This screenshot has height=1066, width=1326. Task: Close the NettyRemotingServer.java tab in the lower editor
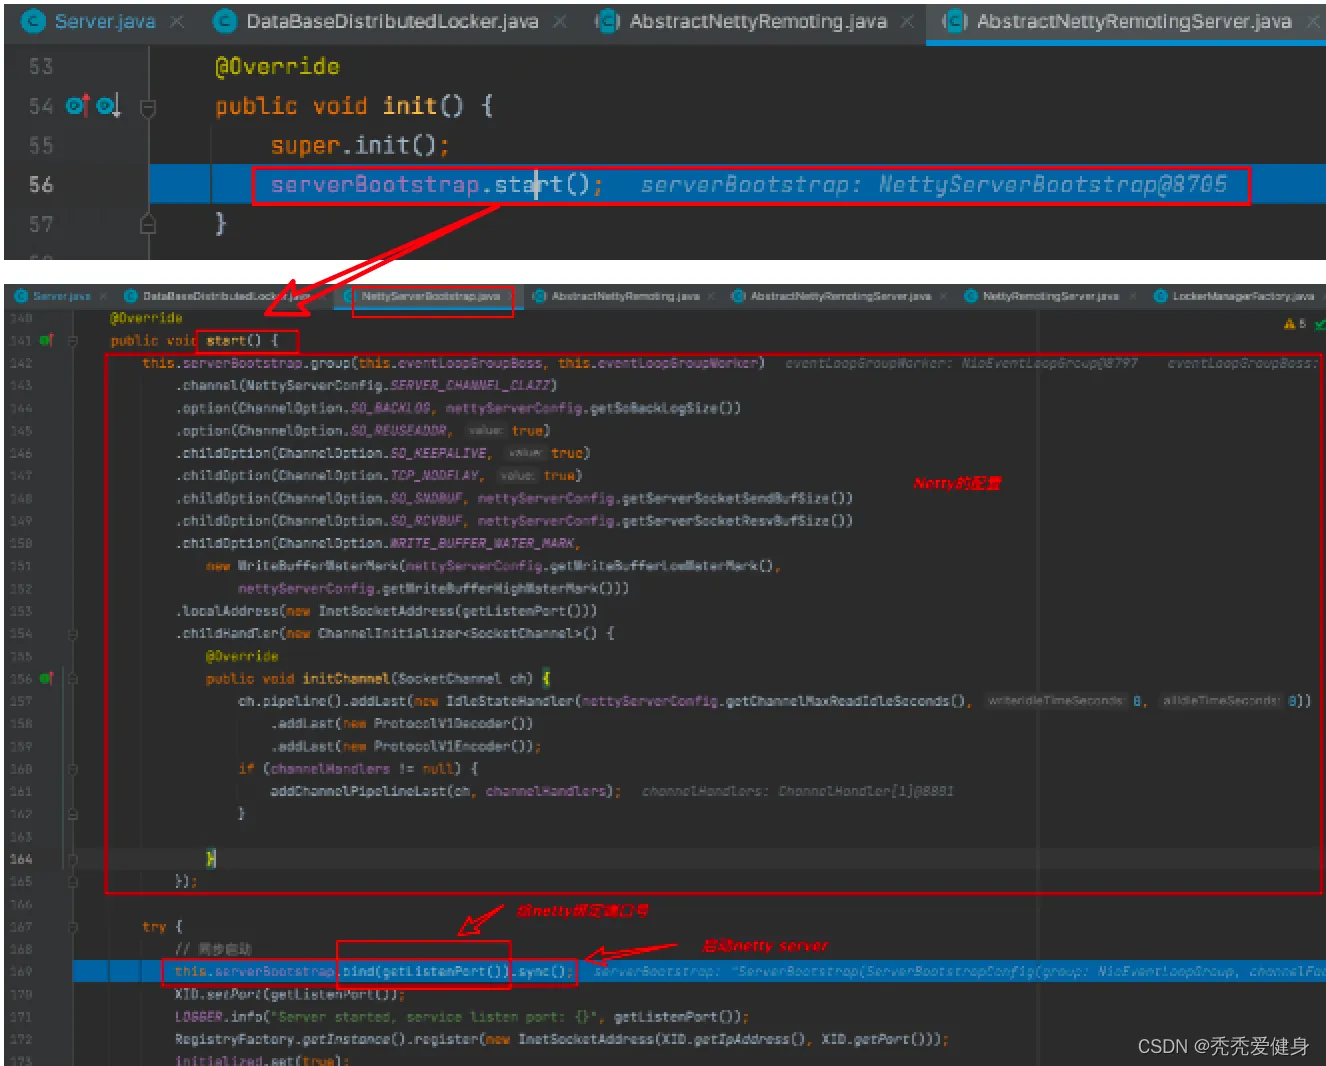point(1133,296)
